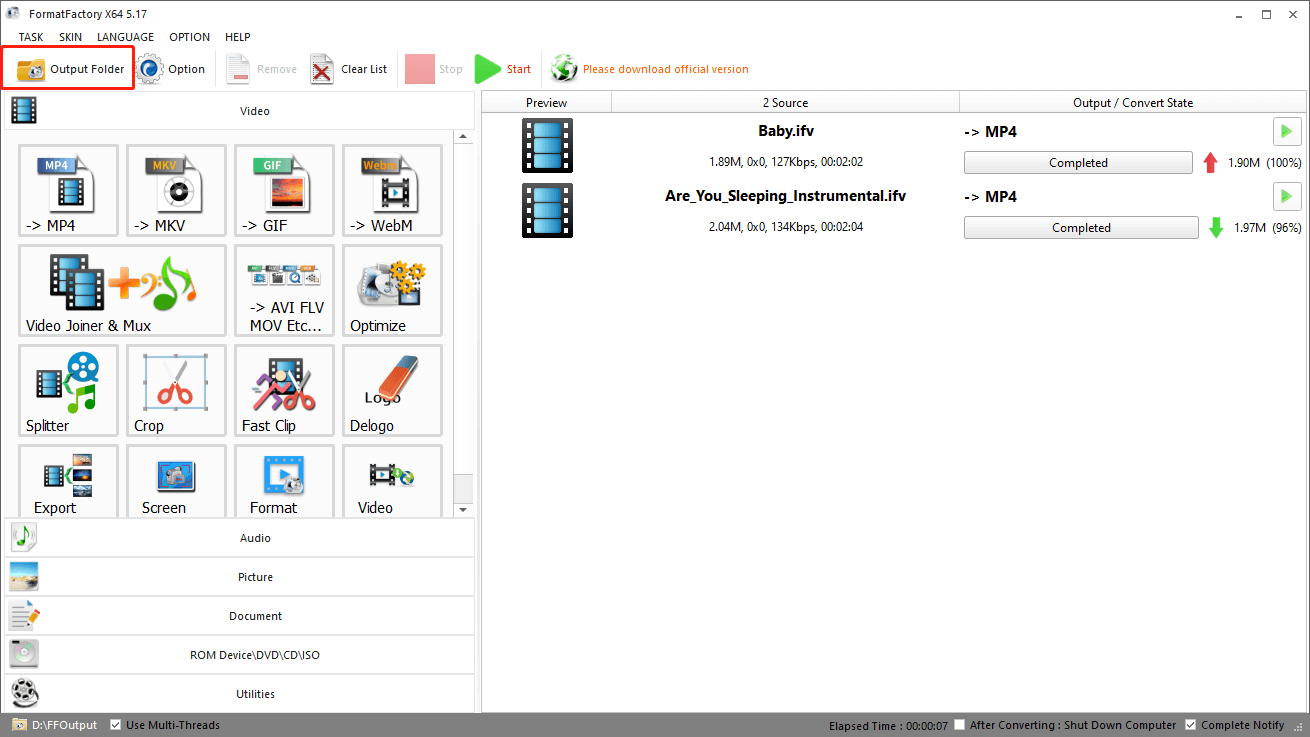Screen dimensions: 1310x737
Task: Click Baby.ifv details 1.89M 127Kbps text
Action: (786, 162)
